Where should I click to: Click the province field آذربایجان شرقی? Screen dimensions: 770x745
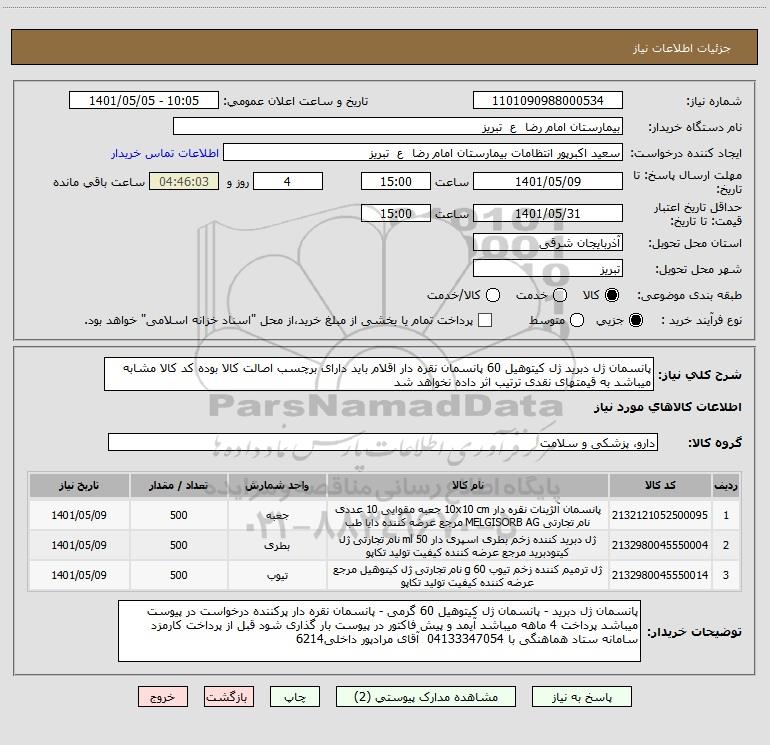[x=548, y=242]
